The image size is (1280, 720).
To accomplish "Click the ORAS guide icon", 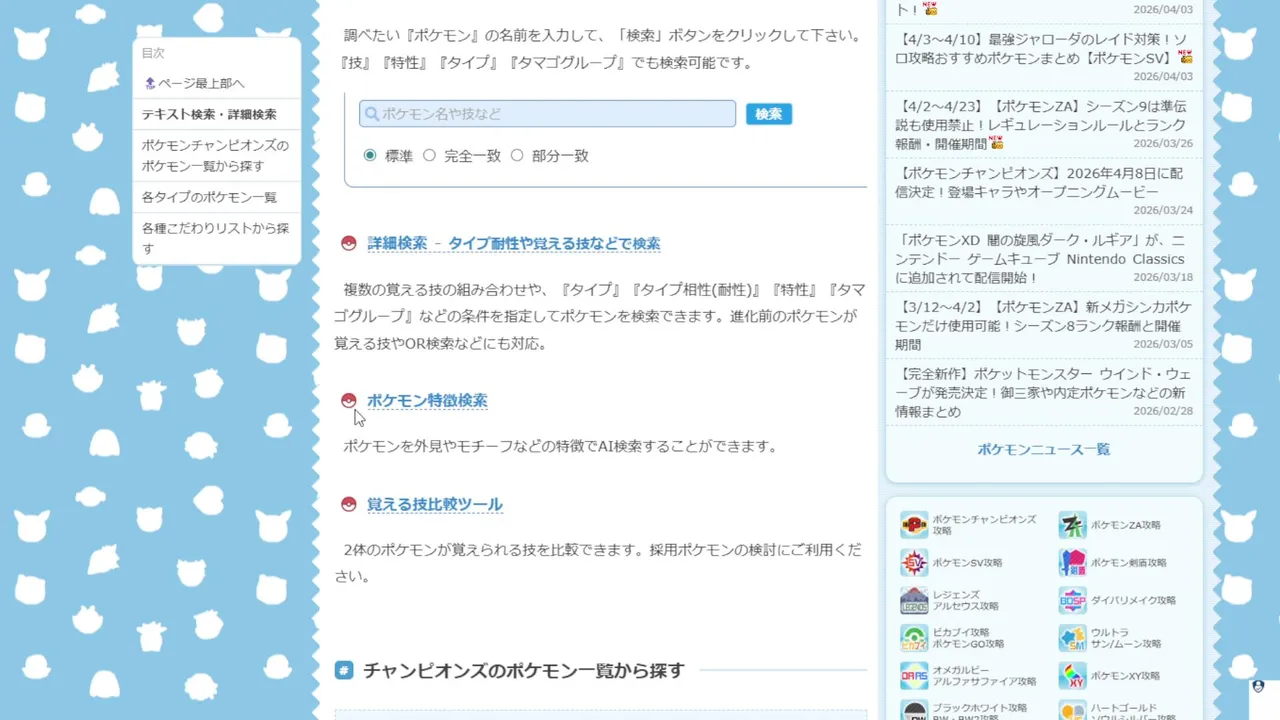I will coord(914,676).
